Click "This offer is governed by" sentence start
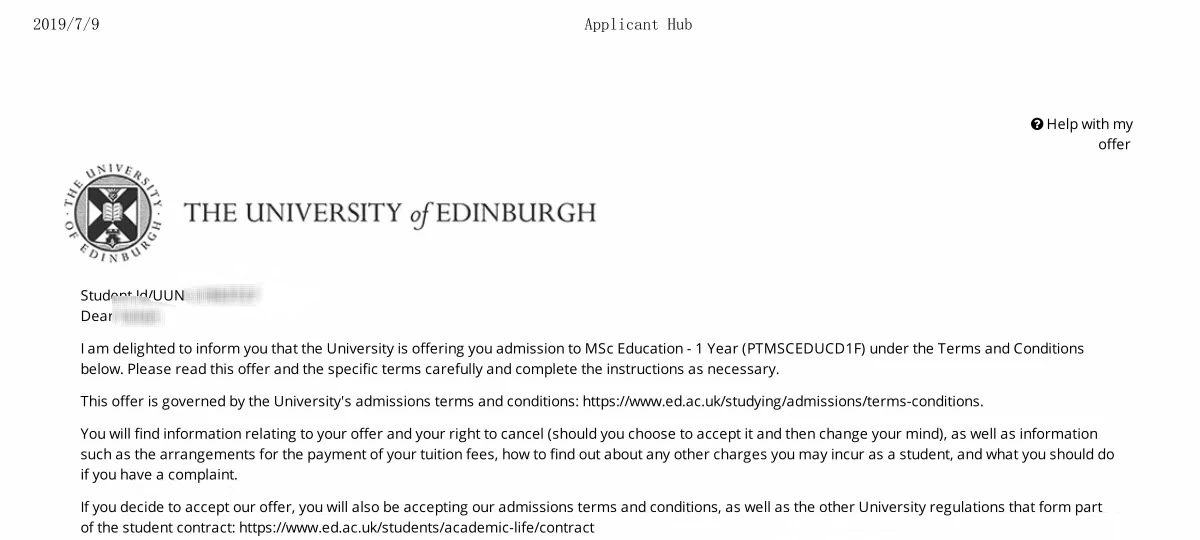The height and width of the screenshot is (540, 1200). 162,401
